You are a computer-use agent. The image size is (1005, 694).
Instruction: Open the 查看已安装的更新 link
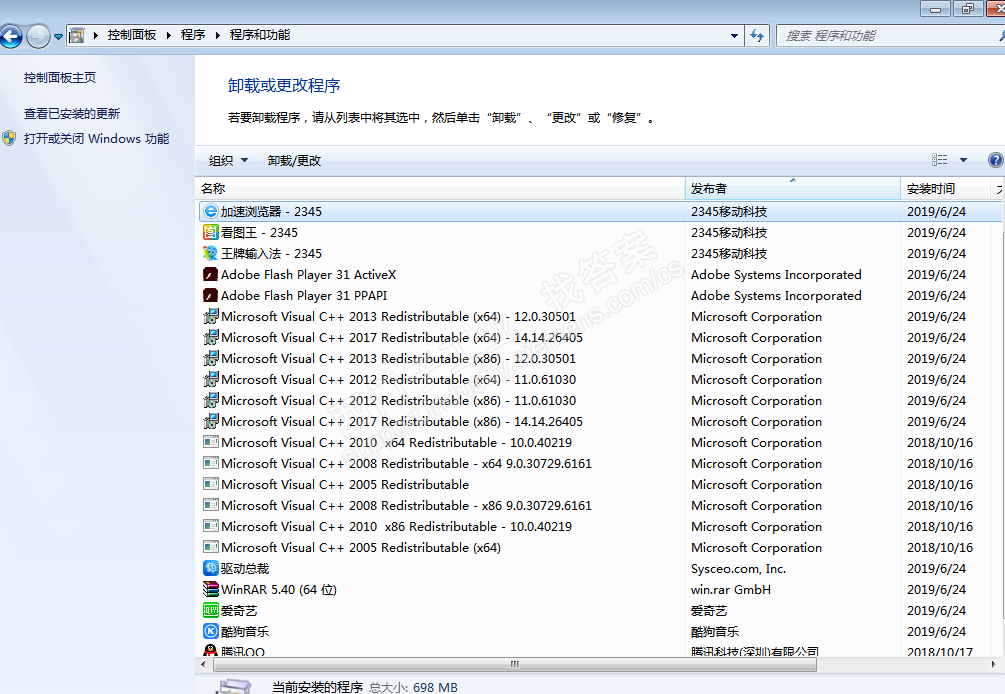pyautogui.click(x=72, y=113)
